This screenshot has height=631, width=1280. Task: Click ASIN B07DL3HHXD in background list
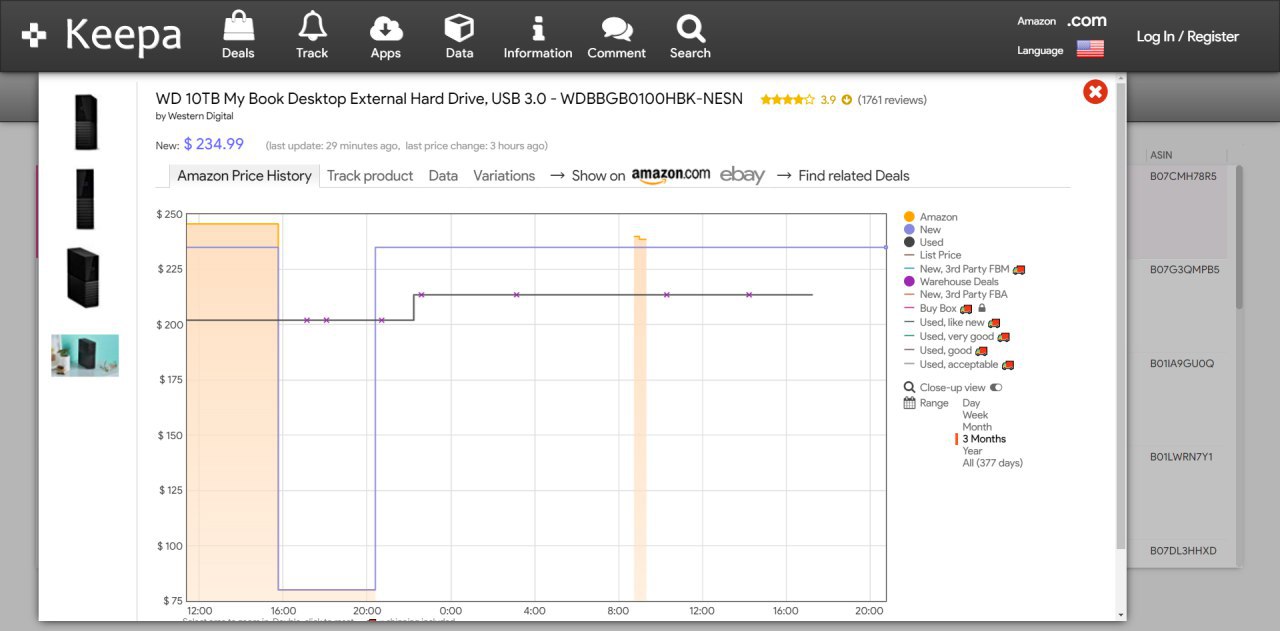pos(1183,551)
